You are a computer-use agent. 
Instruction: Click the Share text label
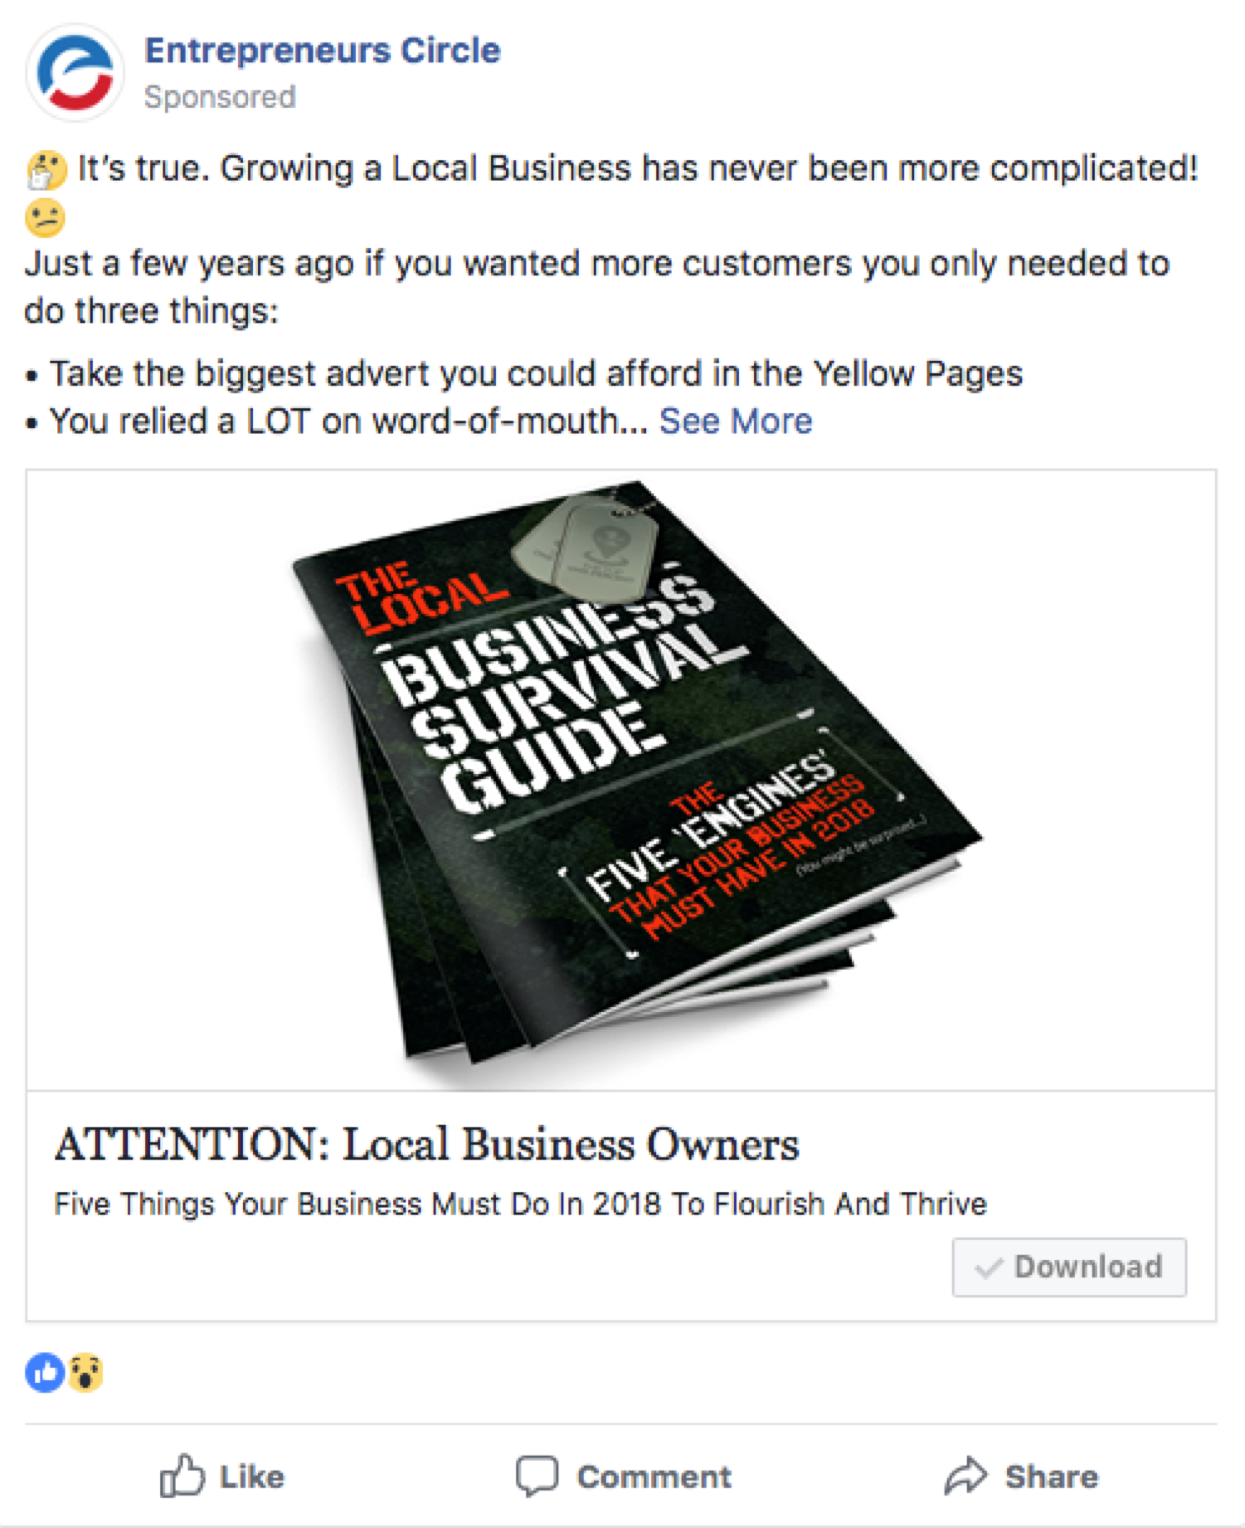click(x=1052, y=1477)
